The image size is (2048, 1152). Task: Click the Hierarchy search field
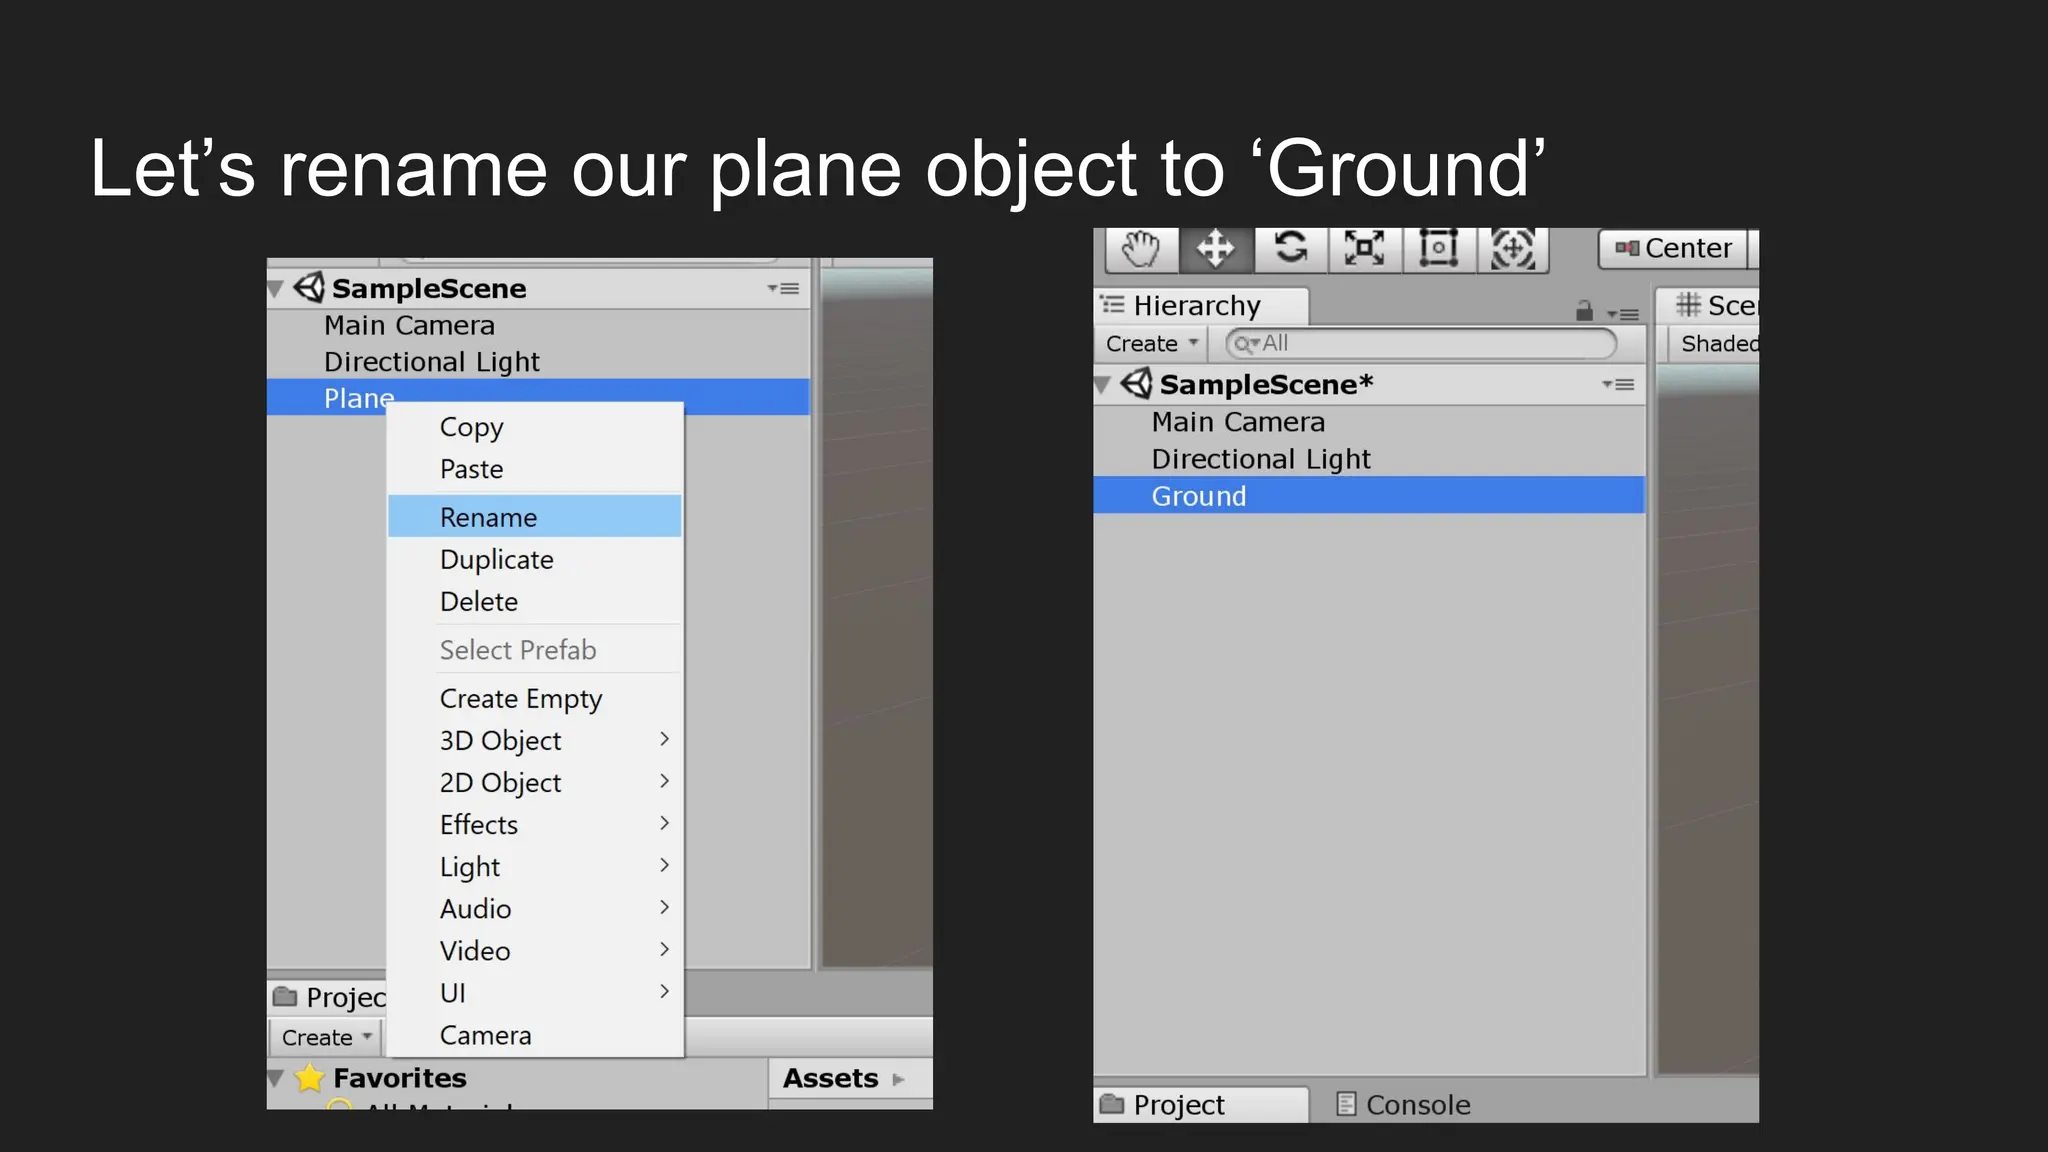(1420, 343)
